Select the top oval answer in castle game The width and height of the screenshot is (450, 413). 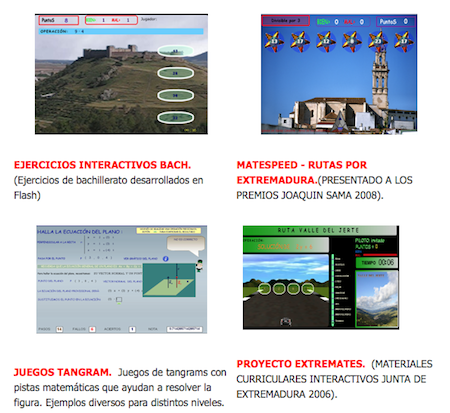coord(175,51)
